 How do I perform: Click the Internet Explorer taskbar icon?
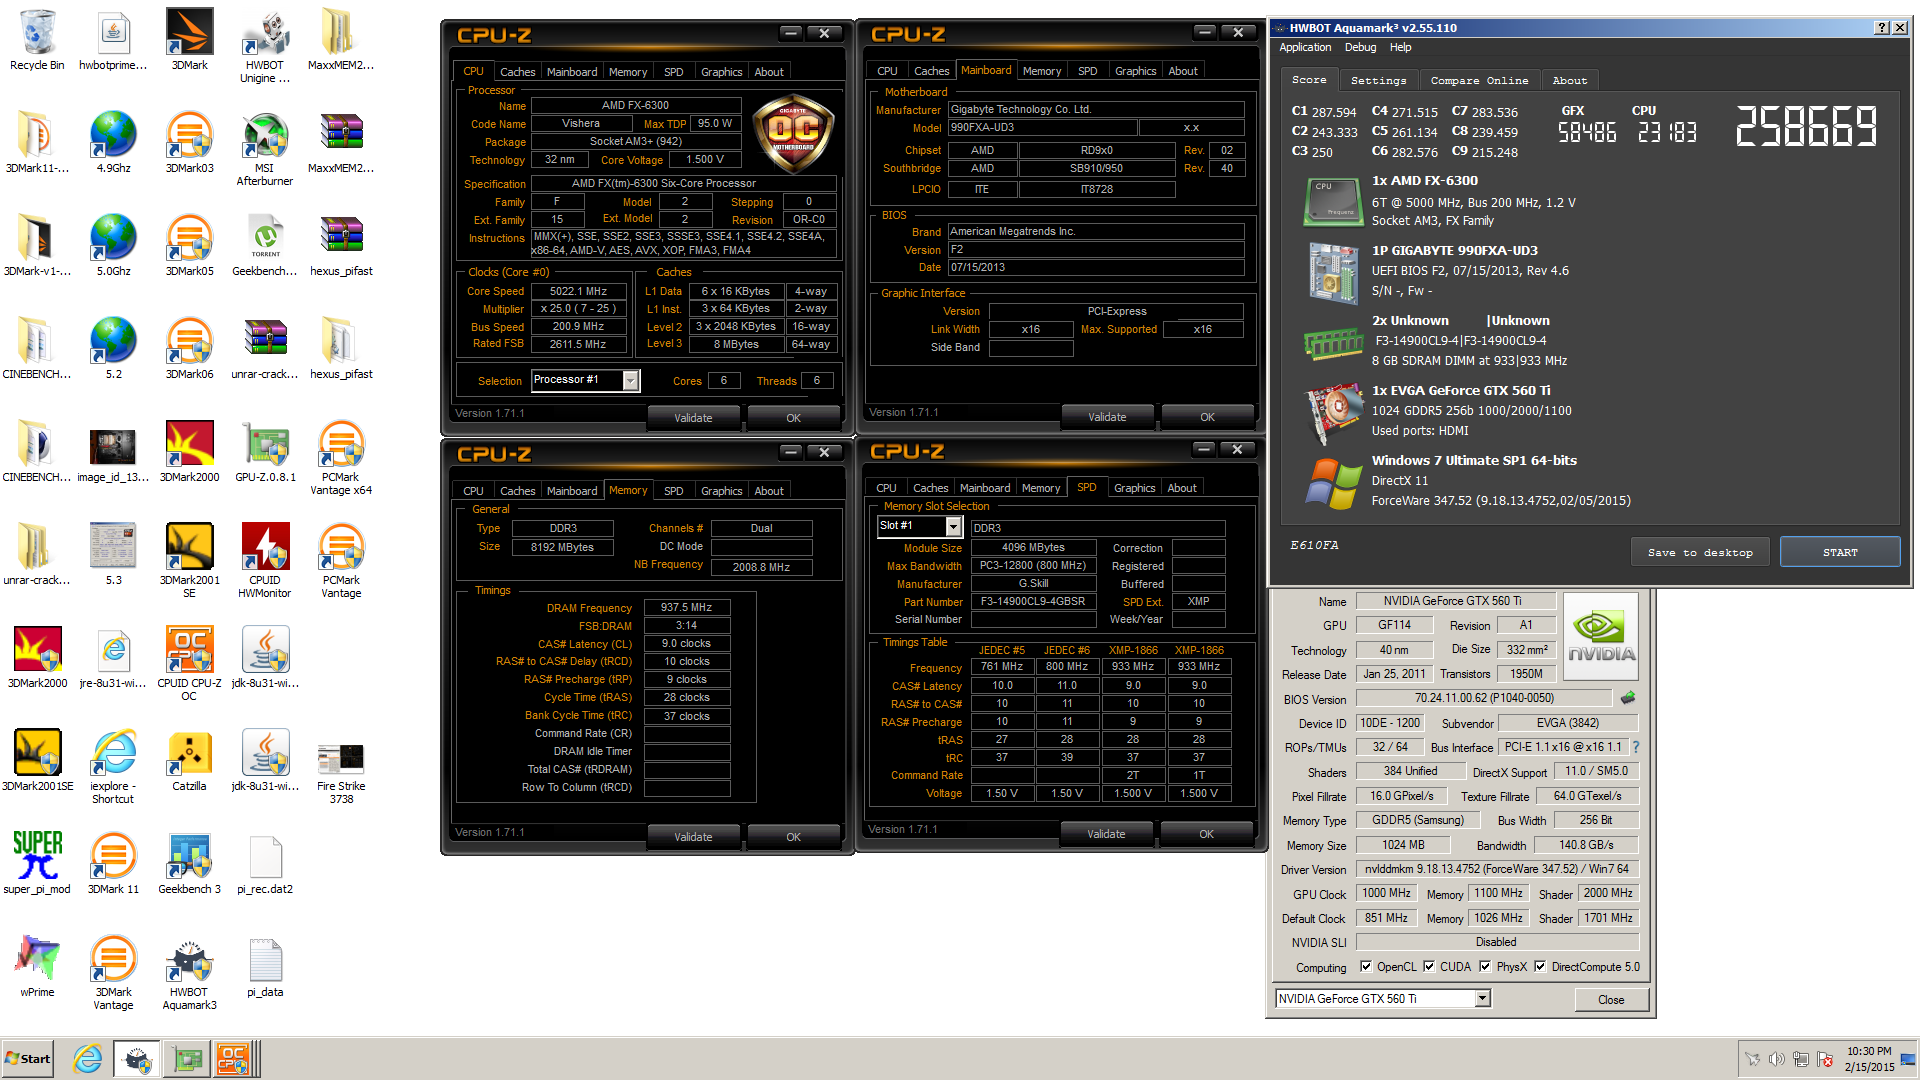click(x=88, y=1059)
